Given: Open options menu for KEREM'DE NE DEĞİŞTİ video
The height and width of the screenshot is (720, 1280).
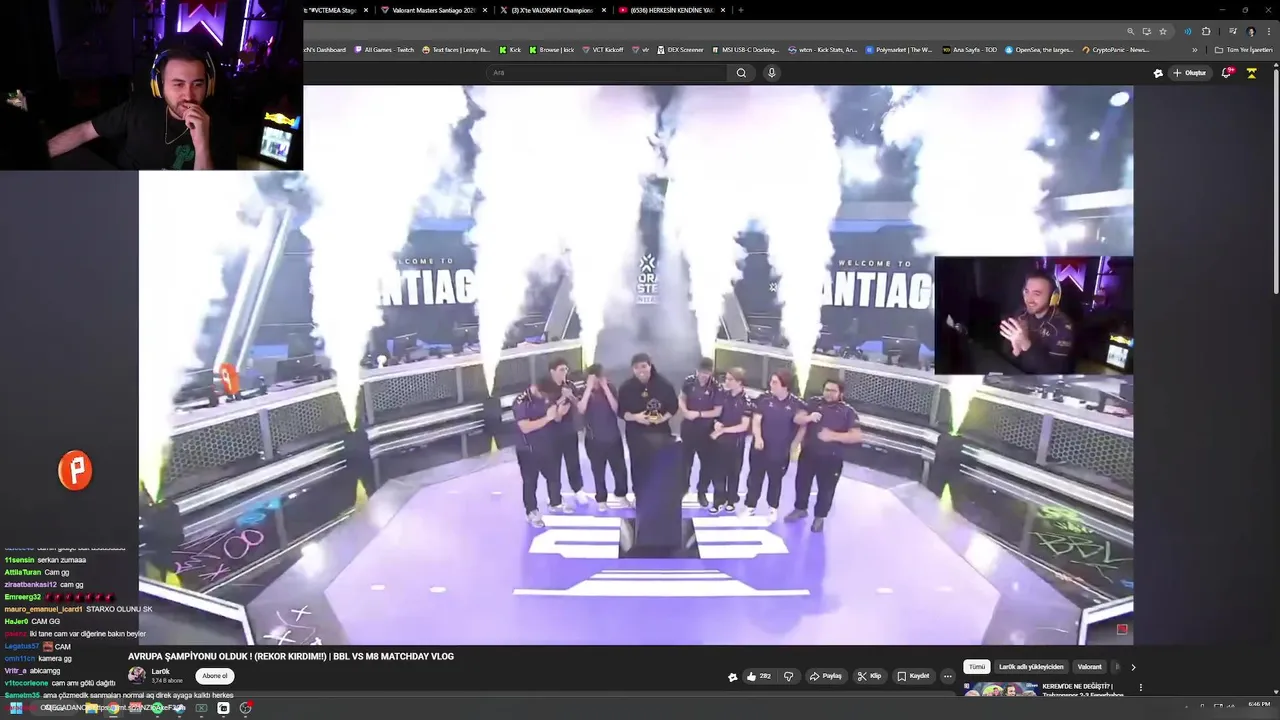Looking at the screenshot, I should coord(1140,687).
